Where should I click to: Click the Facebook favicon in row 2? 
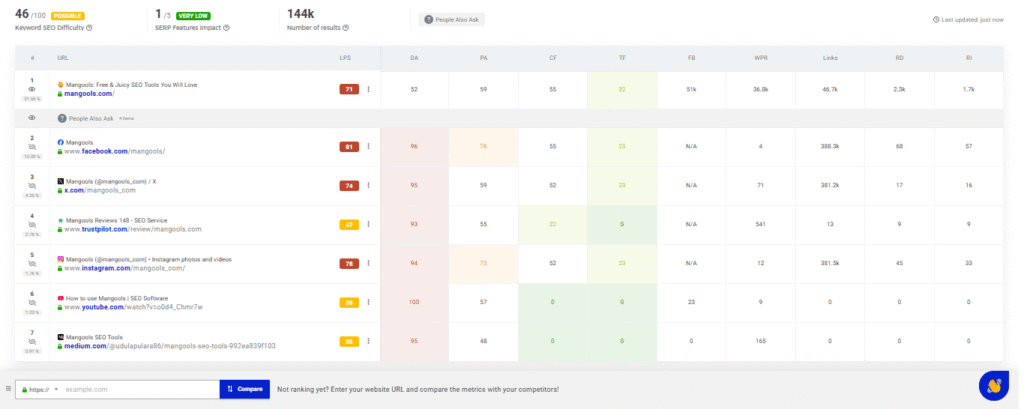coord(60,142)
